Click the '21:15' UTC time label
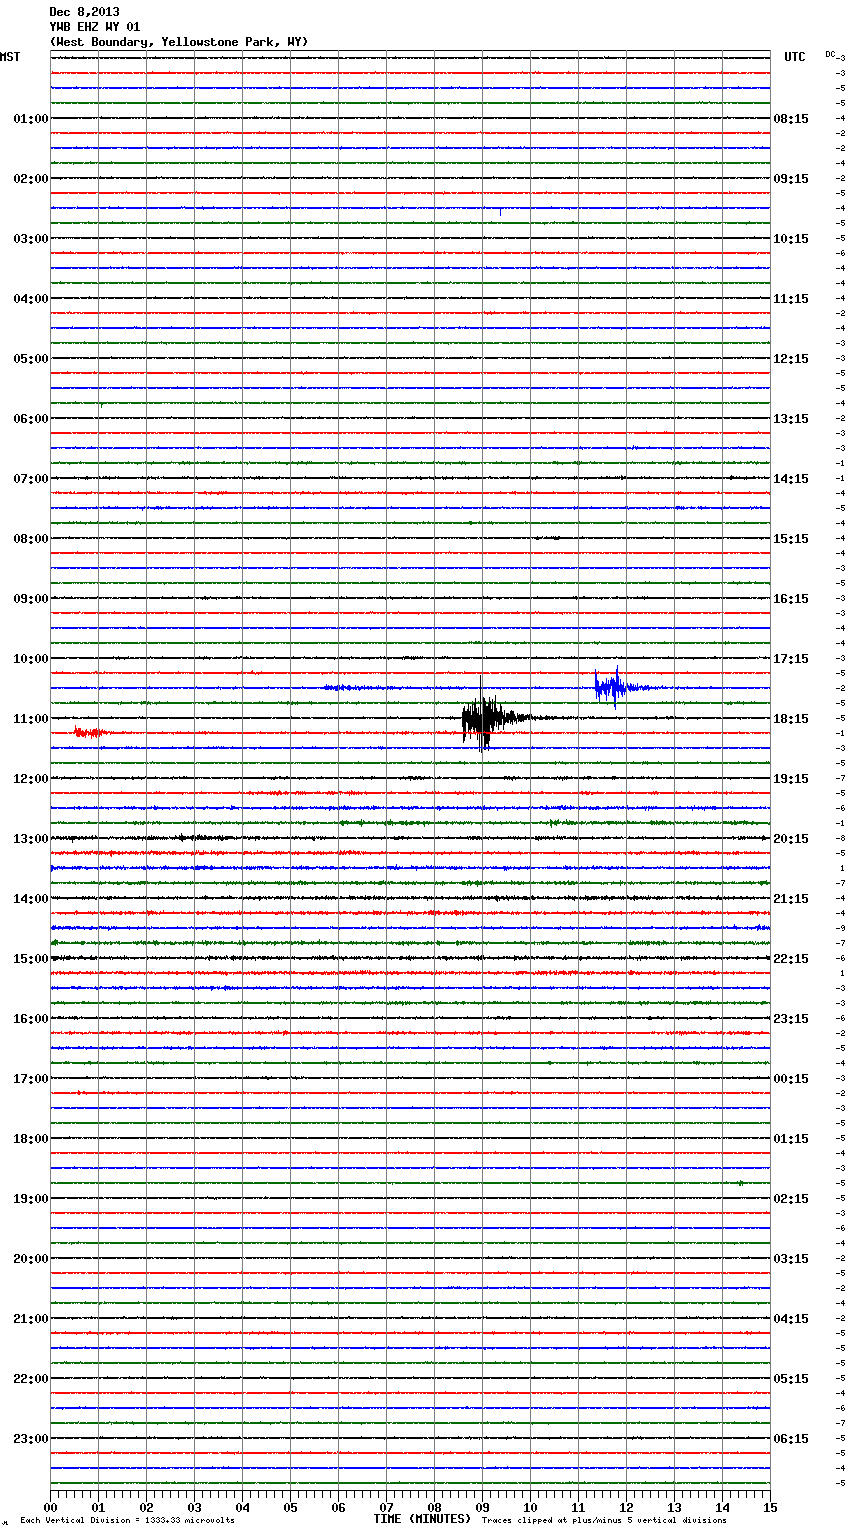This screenshot has height=1534, width=850. [791, 899]
